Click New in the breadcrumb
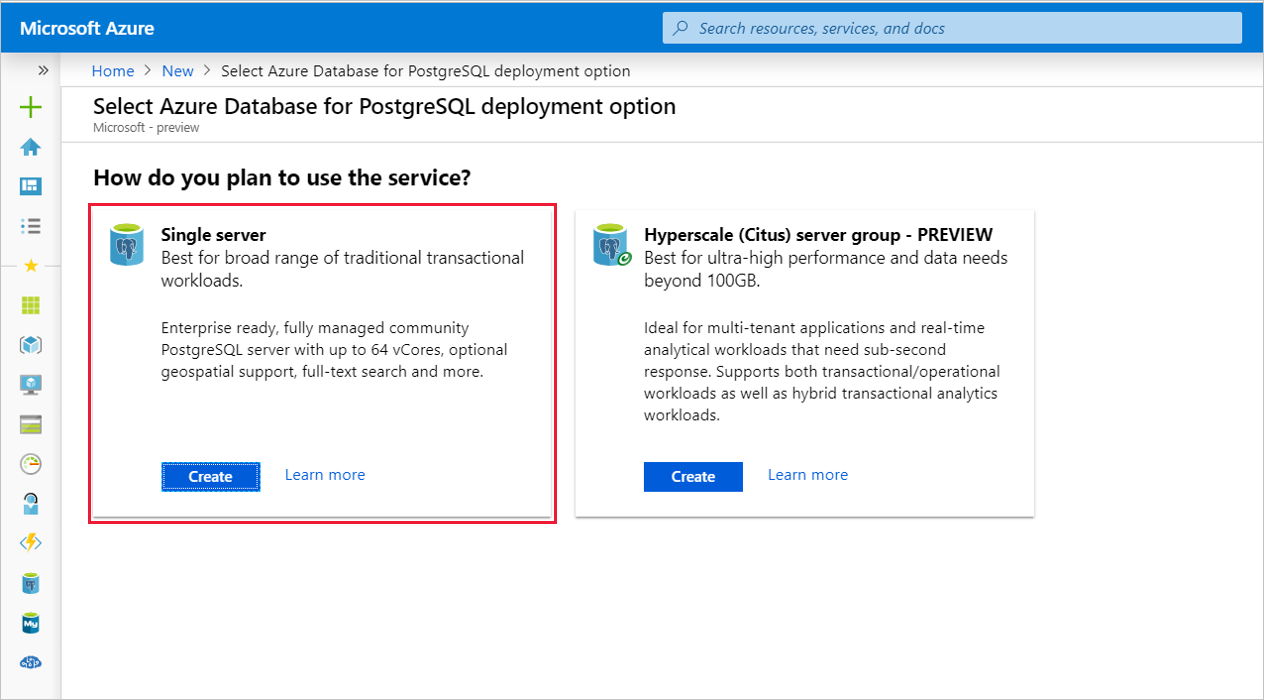Screen dimensions: 1264x700 click(x=178, y=71)
